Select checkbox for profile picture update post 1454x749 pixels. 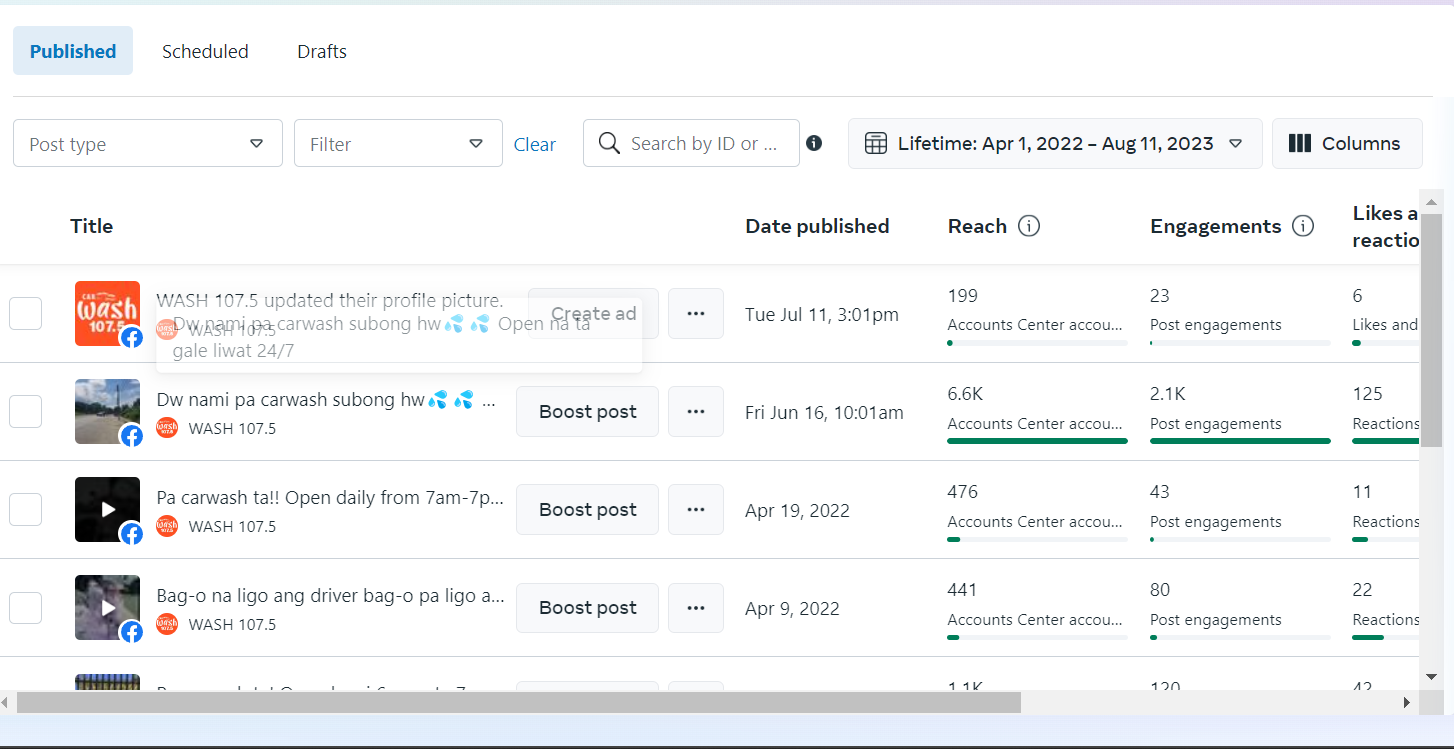point(26,314)
